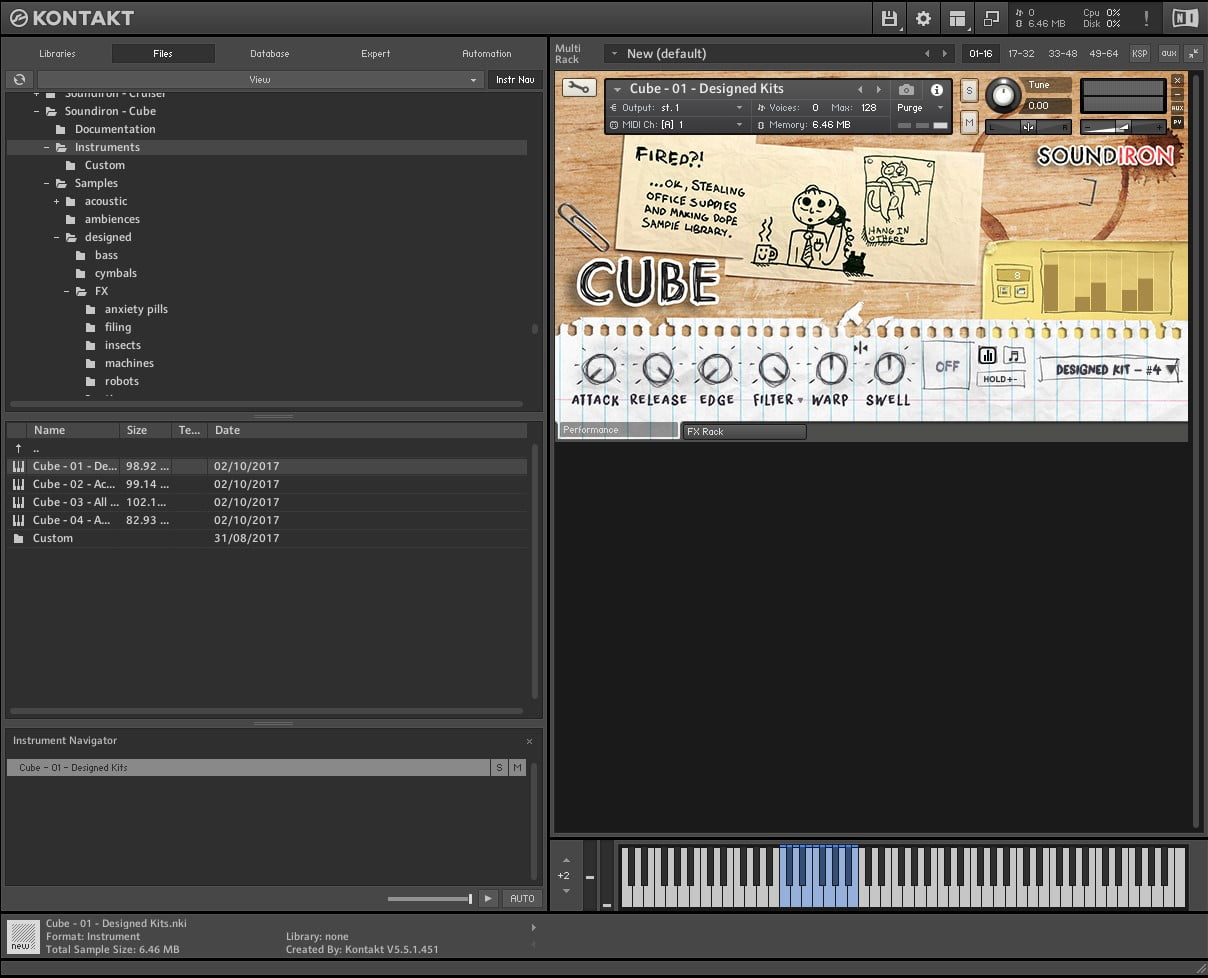1208x978 pixels.
Task: Mute Cube in Instrument Navigator
Action: click(517, 768)
